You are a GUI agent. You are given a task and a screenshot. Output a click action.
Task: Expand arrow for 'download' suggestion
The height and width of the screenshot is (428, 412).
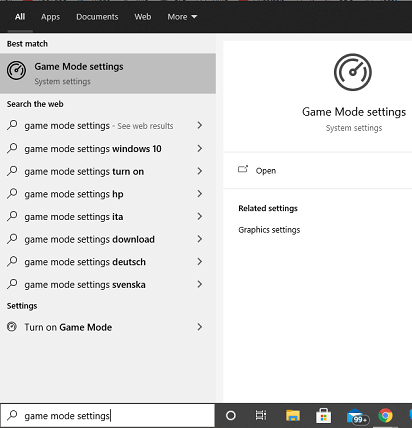click(x=200, y=239)
